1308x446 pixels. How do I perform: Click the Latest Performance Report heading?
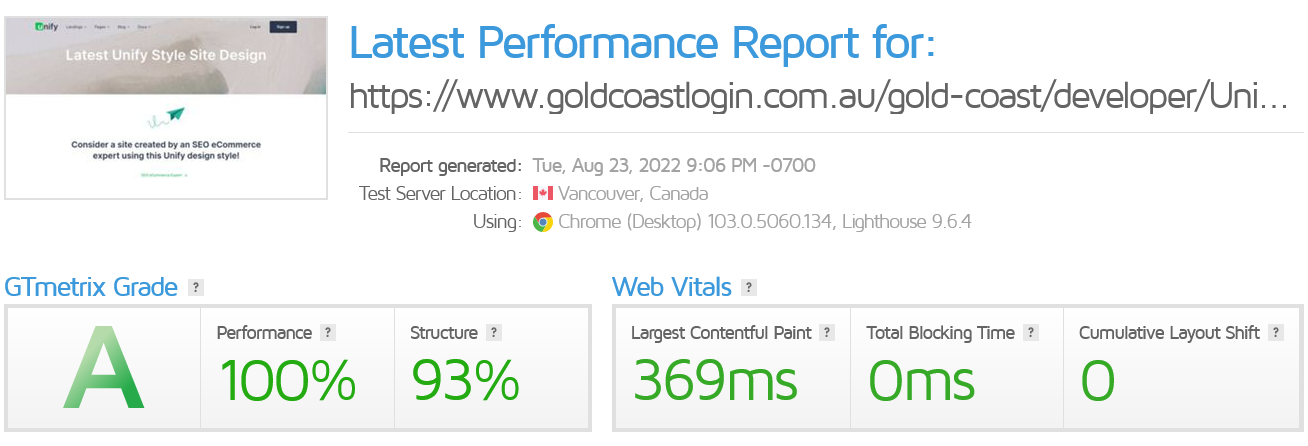[x=643, y=42]
